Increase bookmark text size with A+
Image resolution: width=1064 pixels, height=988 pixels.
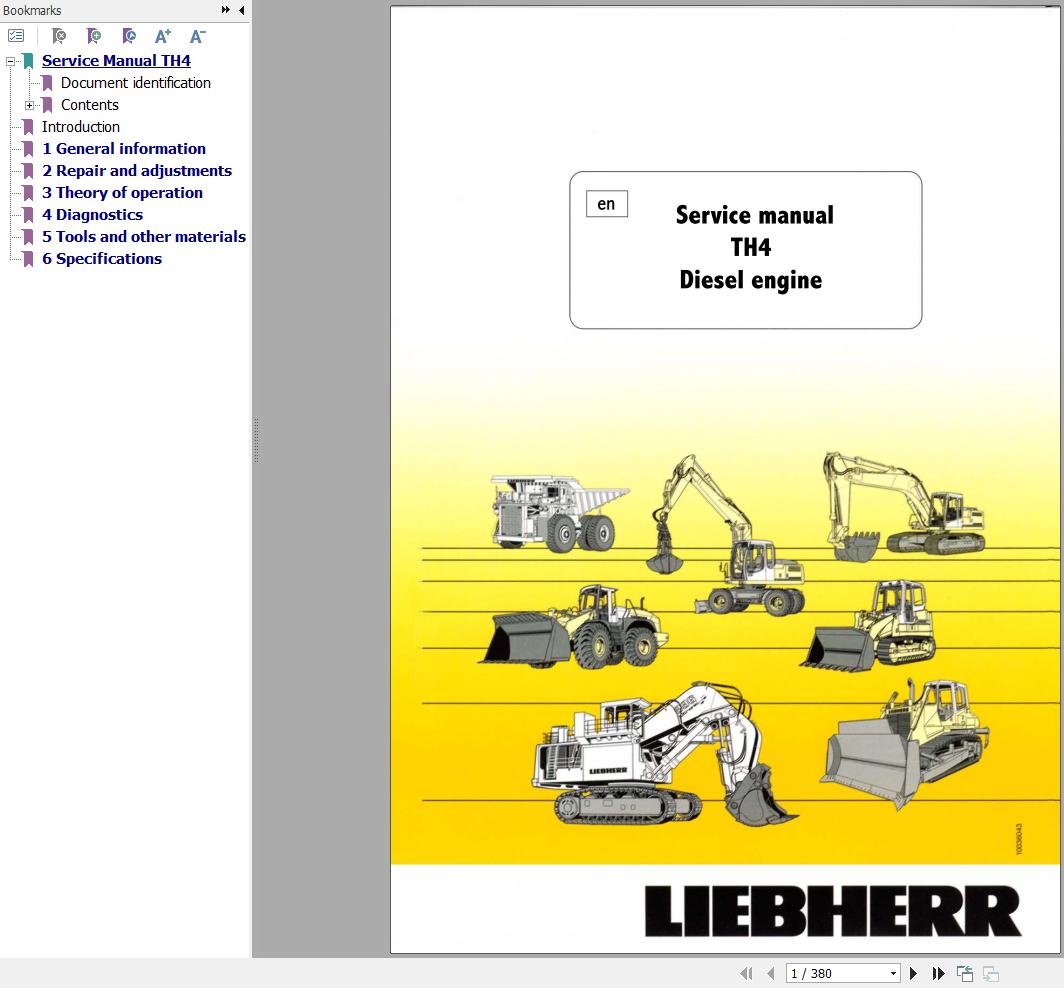pyautogui.click(x=163, y=35)
